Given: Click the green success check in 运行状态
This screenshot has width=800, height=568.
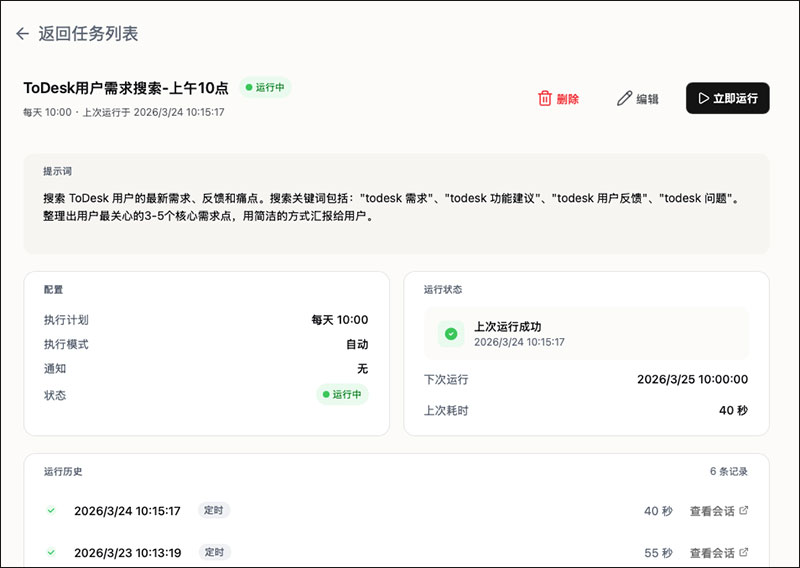Looking at the screenshot, I should pyautogui.click(x=451, y=333).
